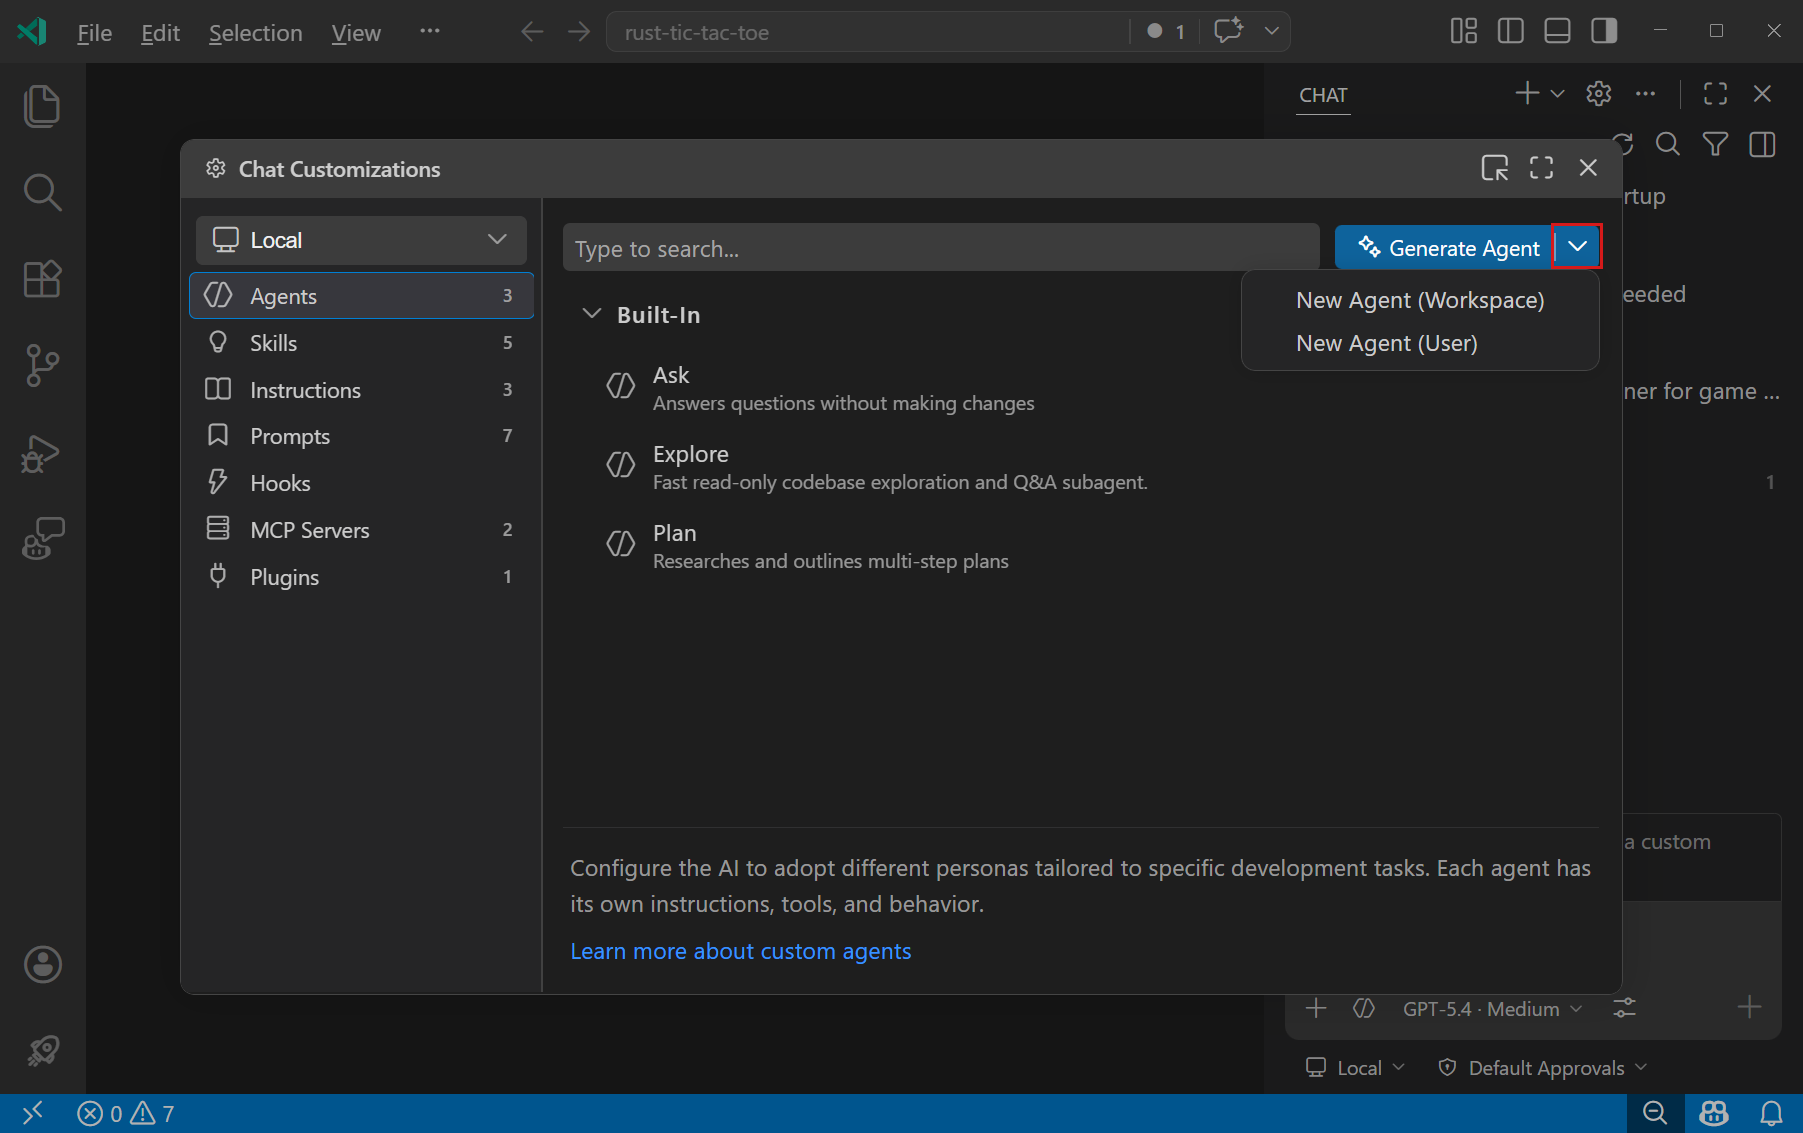This screenshot has width=1803, height=1133.
Task: Toggle the Secondary Side Bar
Action: 1603,31
